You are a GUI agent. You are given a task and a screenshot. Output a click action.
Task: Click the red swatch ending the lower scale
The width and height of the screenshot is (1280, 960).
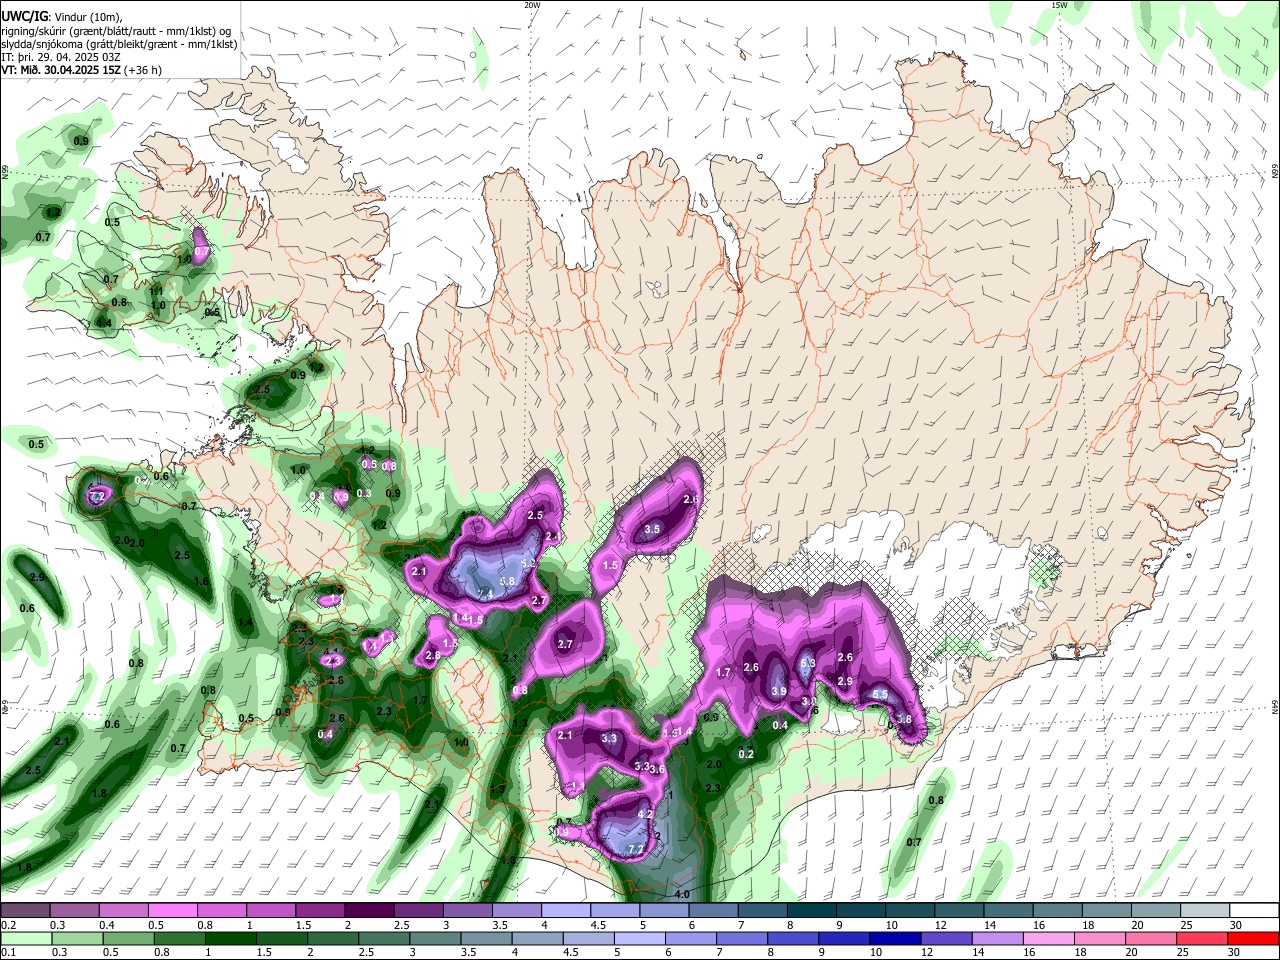pyautogui.click(x=1253, y=938)
